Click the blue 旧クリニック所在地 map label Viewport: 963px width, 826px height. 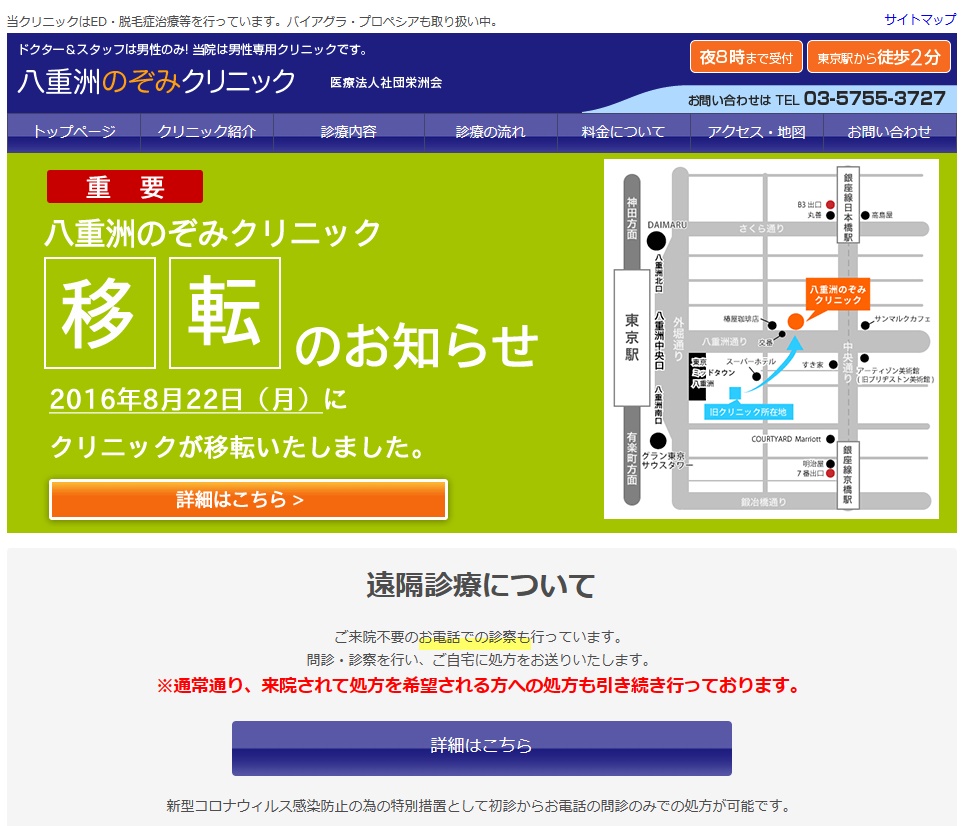(x=748, y=411)
